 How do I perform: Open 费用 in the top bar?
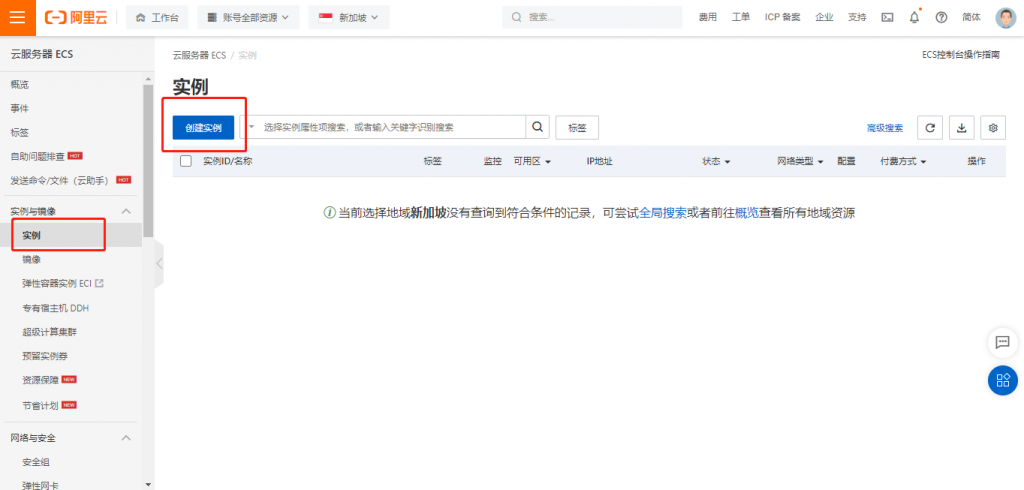point(707,18)
